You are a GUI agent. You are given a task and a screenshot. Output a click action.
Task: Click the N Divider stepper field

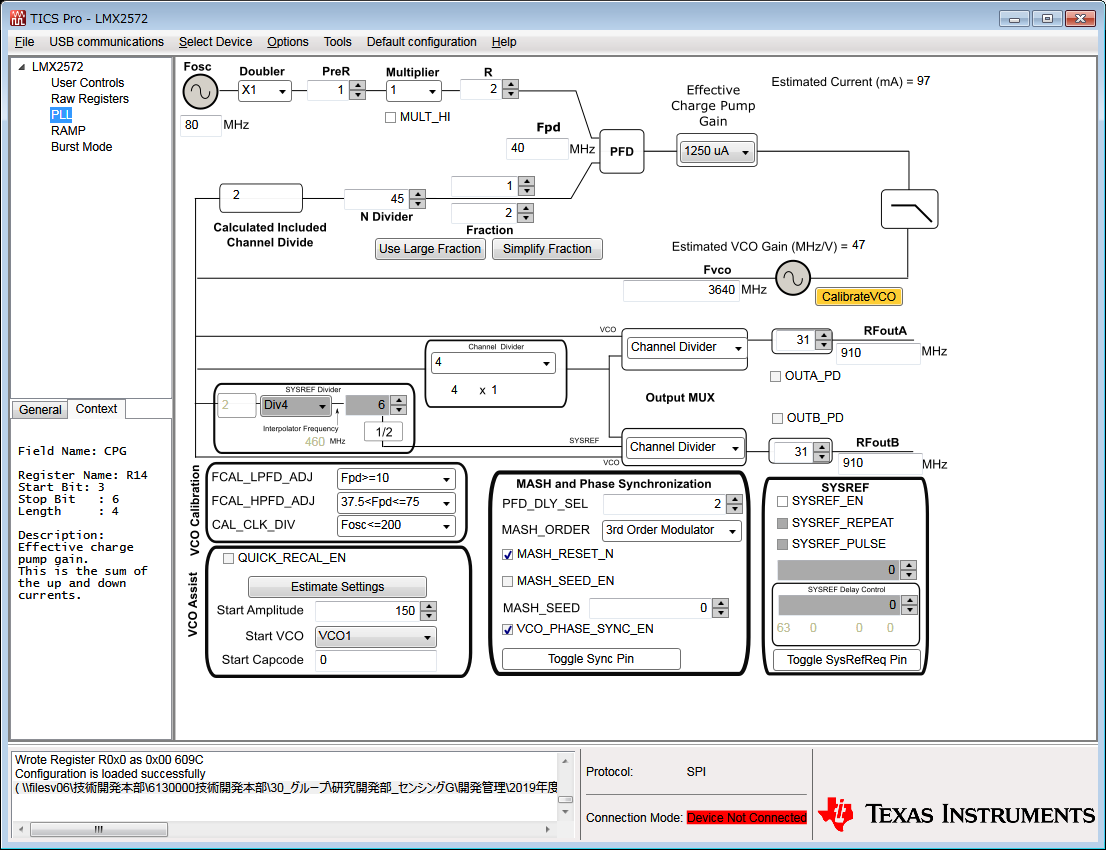(384, 199)
